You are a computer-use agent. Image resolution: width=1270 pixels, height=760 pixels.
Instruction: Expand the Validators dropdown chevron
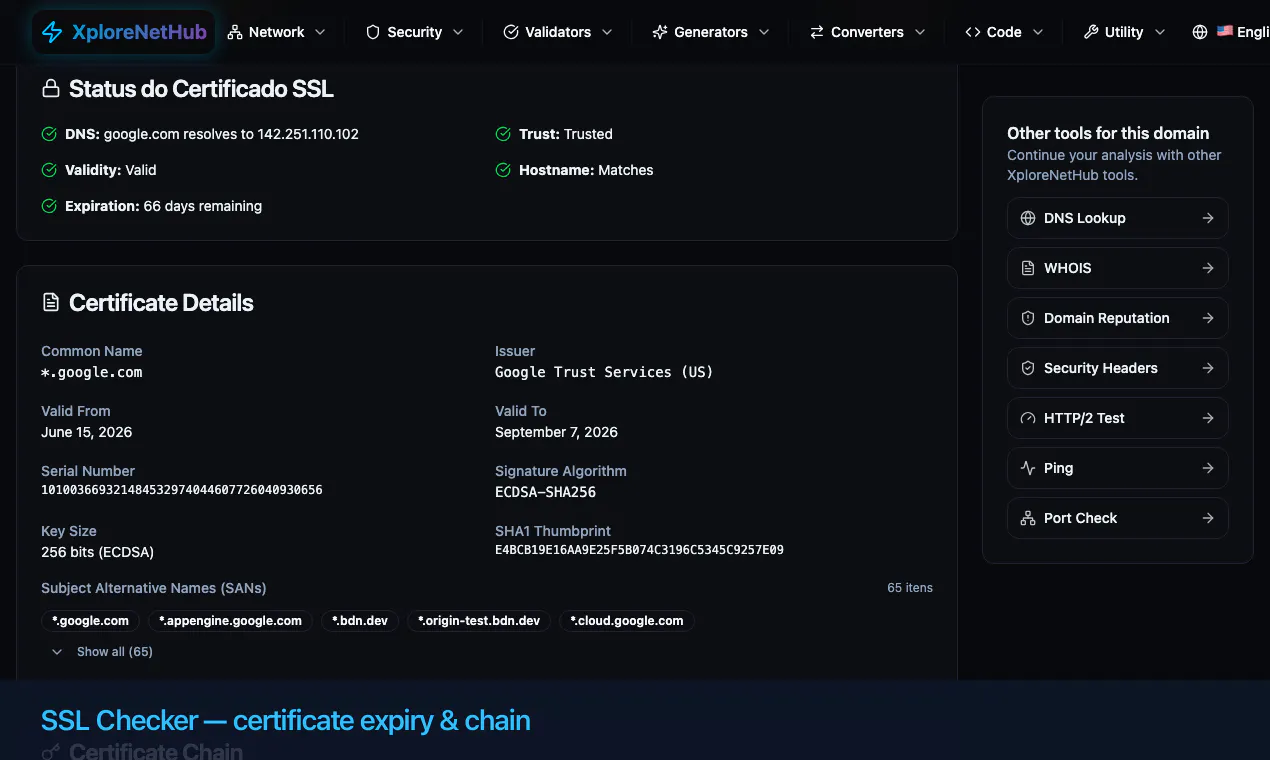click(x=607, y=32)
